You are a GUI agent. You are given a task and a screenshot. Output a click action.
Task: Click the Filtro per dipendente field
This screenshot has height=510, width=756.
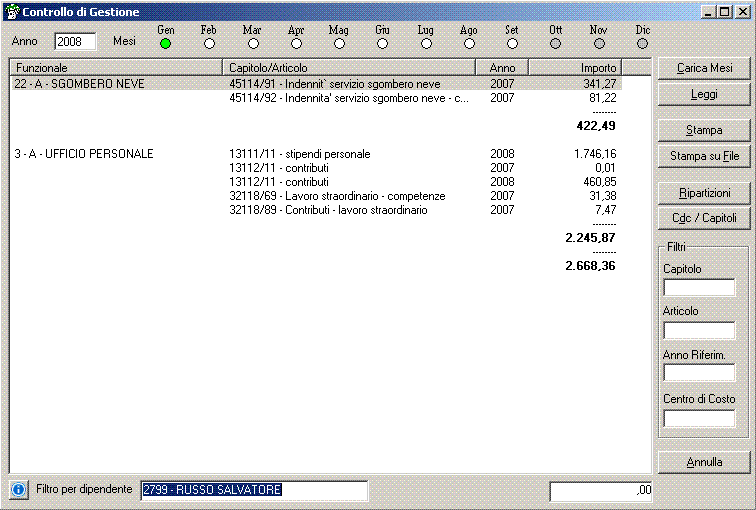point(254,490)
